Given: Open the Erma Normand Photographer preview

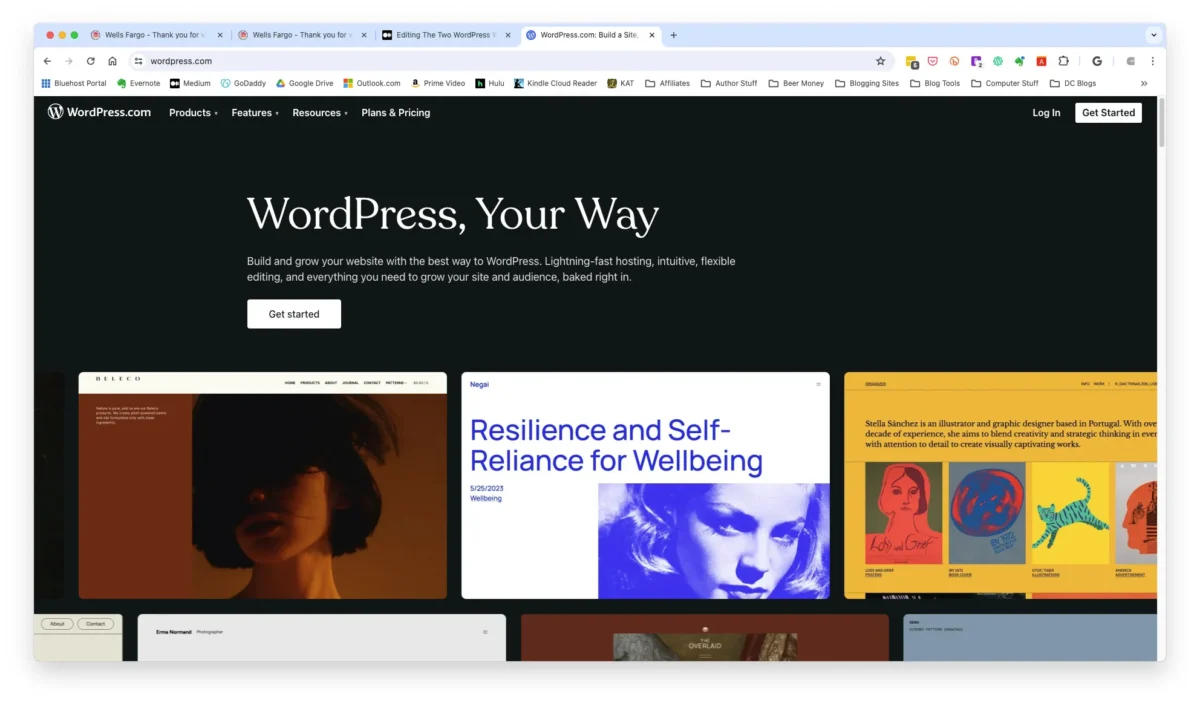Looking at the screenshot, I should (x=322, y=637).
